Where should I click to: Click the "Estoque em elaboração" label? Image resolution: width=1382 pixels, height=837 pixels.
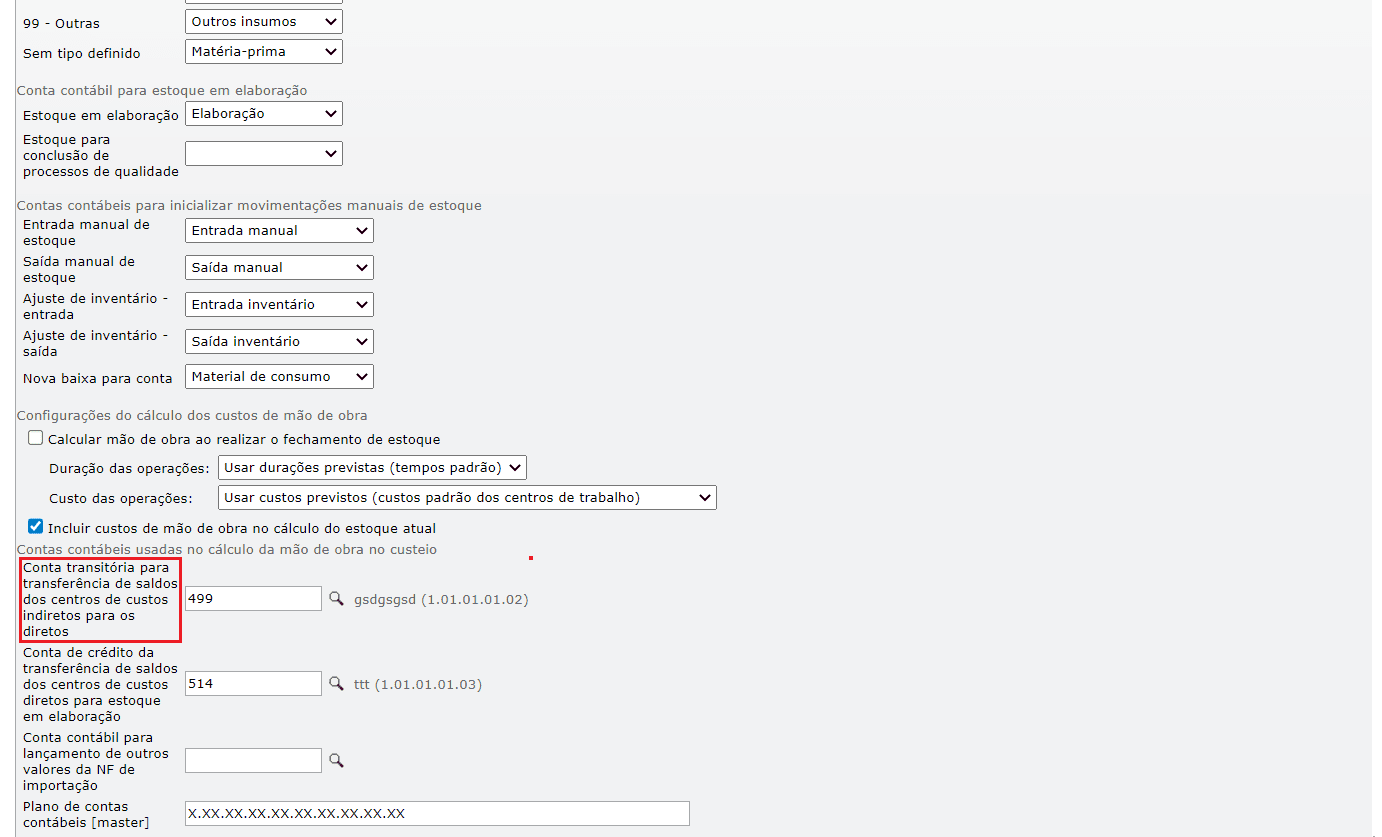pyautogui.click(x=101, y=116)
